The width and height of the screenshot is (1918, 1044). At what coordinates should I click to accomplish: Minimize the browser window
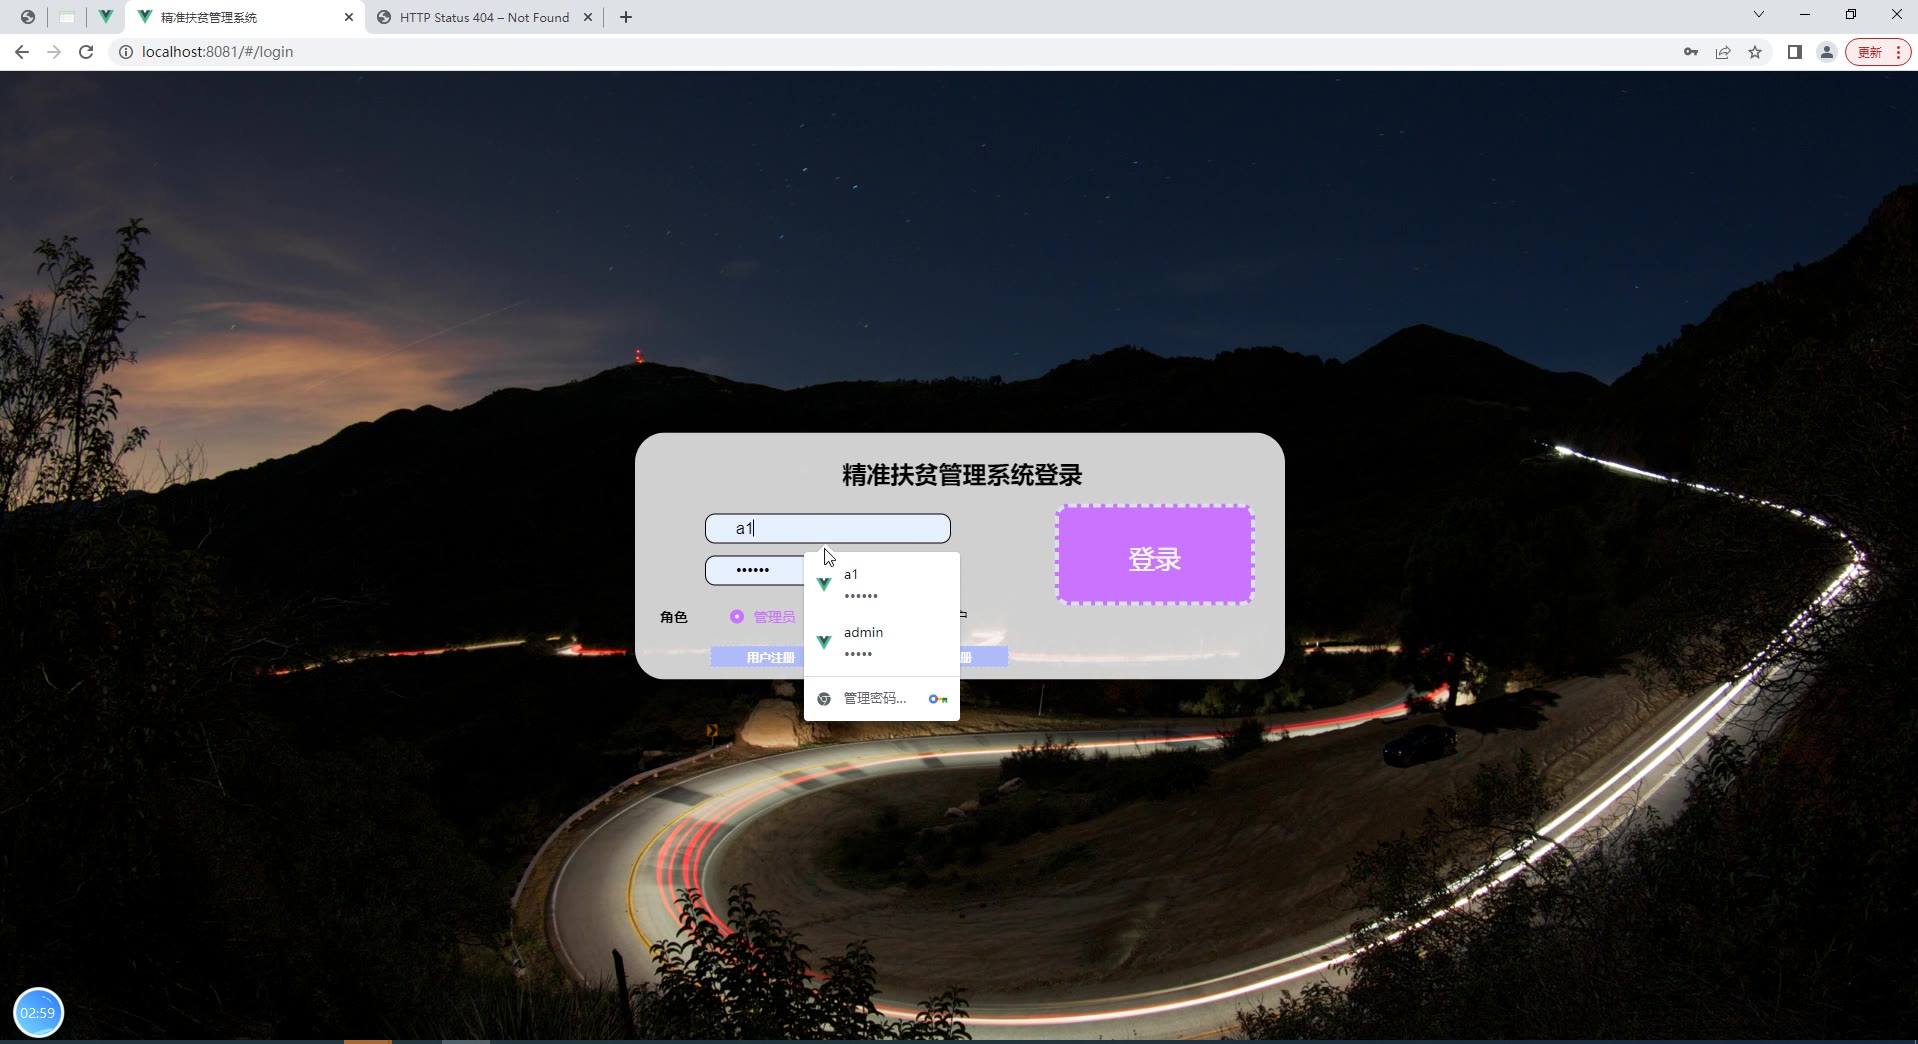[1805, 14]
